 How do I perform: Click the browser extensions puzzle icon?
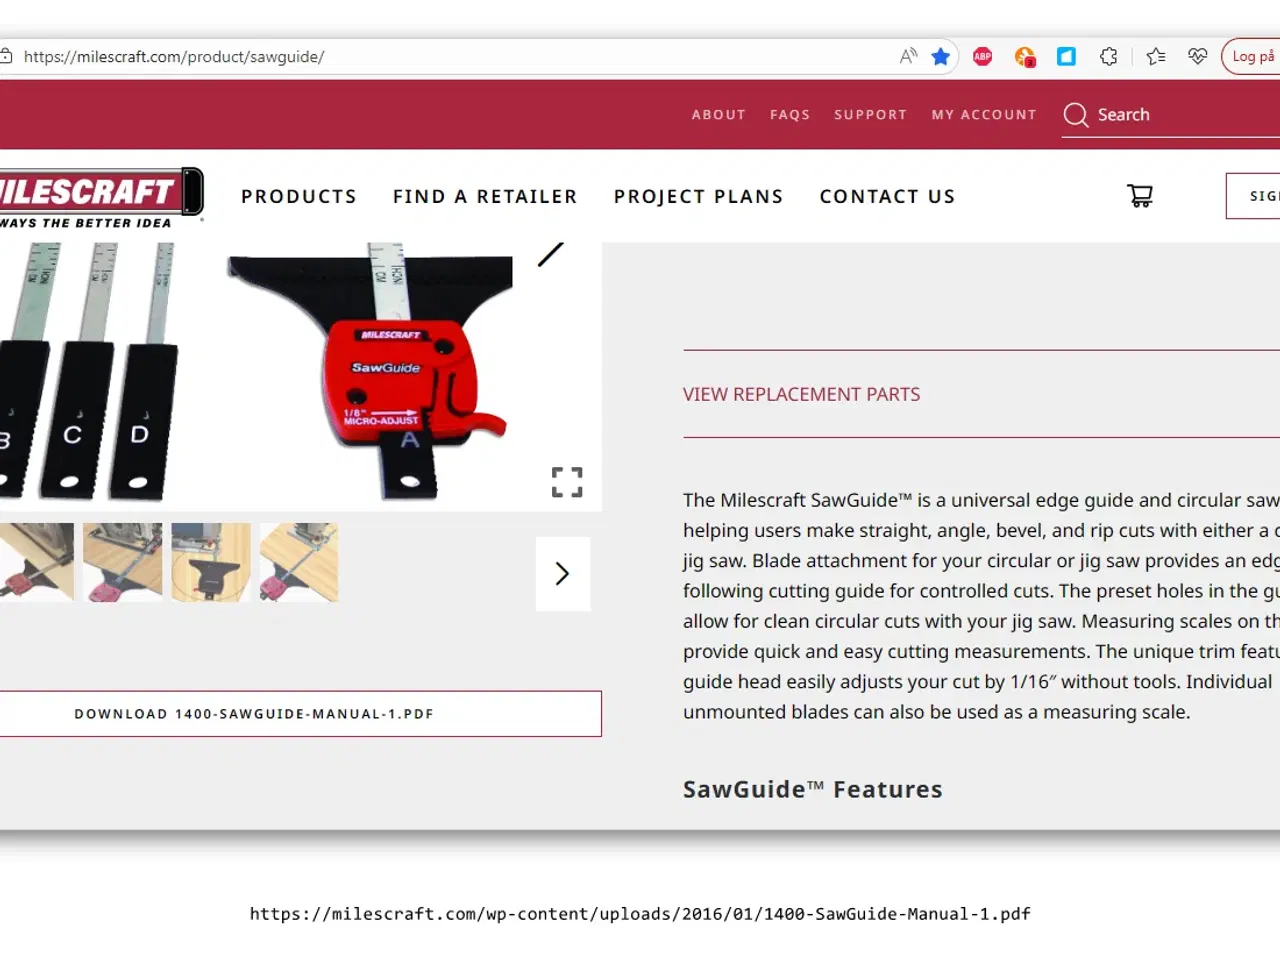(x=1108, y=56)
